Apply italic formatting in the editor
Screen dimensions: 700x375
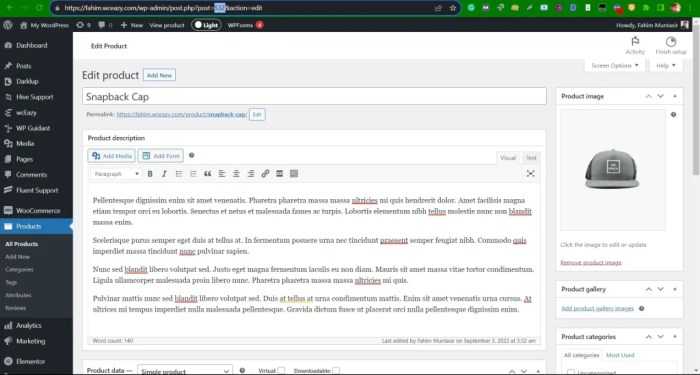[x=164, y=174]
